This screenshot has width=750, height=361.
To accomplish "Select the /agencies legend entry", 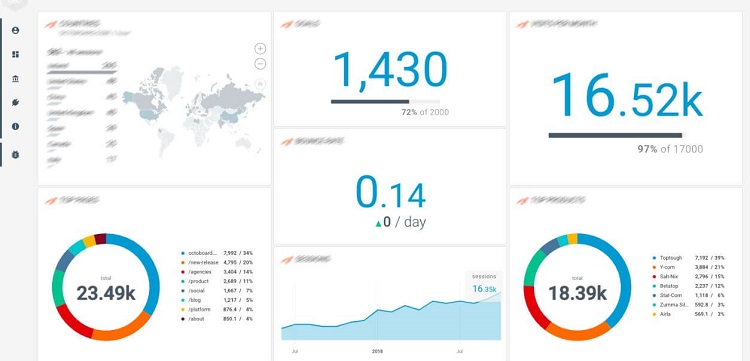I will click(x=217, y=272).
